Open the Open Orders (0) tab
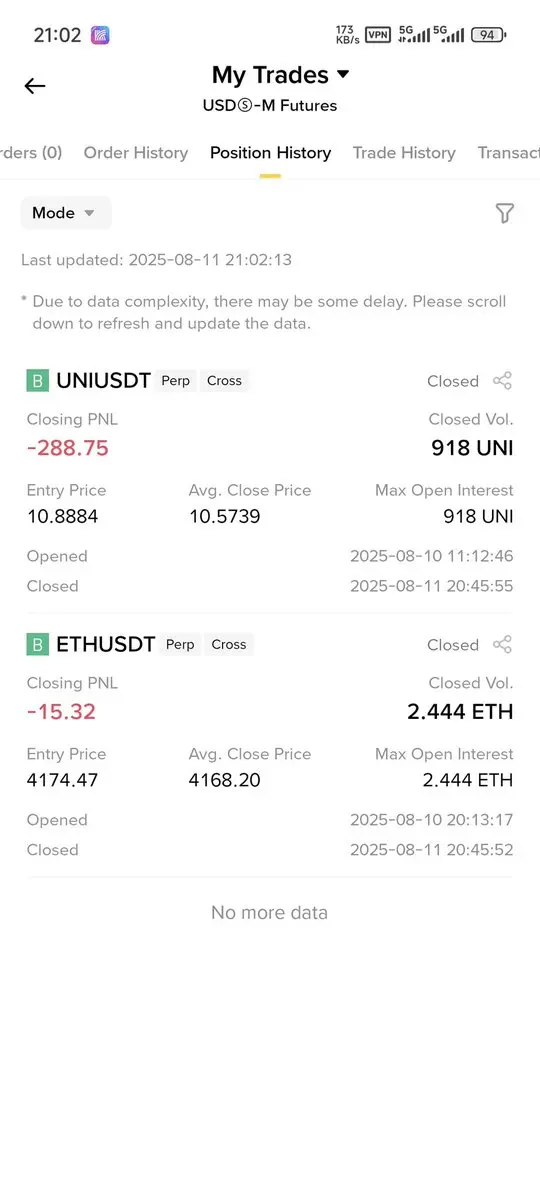Image resolution: width=540 pixels, height=1199 pixels. pyautogui.click(x=31, y=153)
